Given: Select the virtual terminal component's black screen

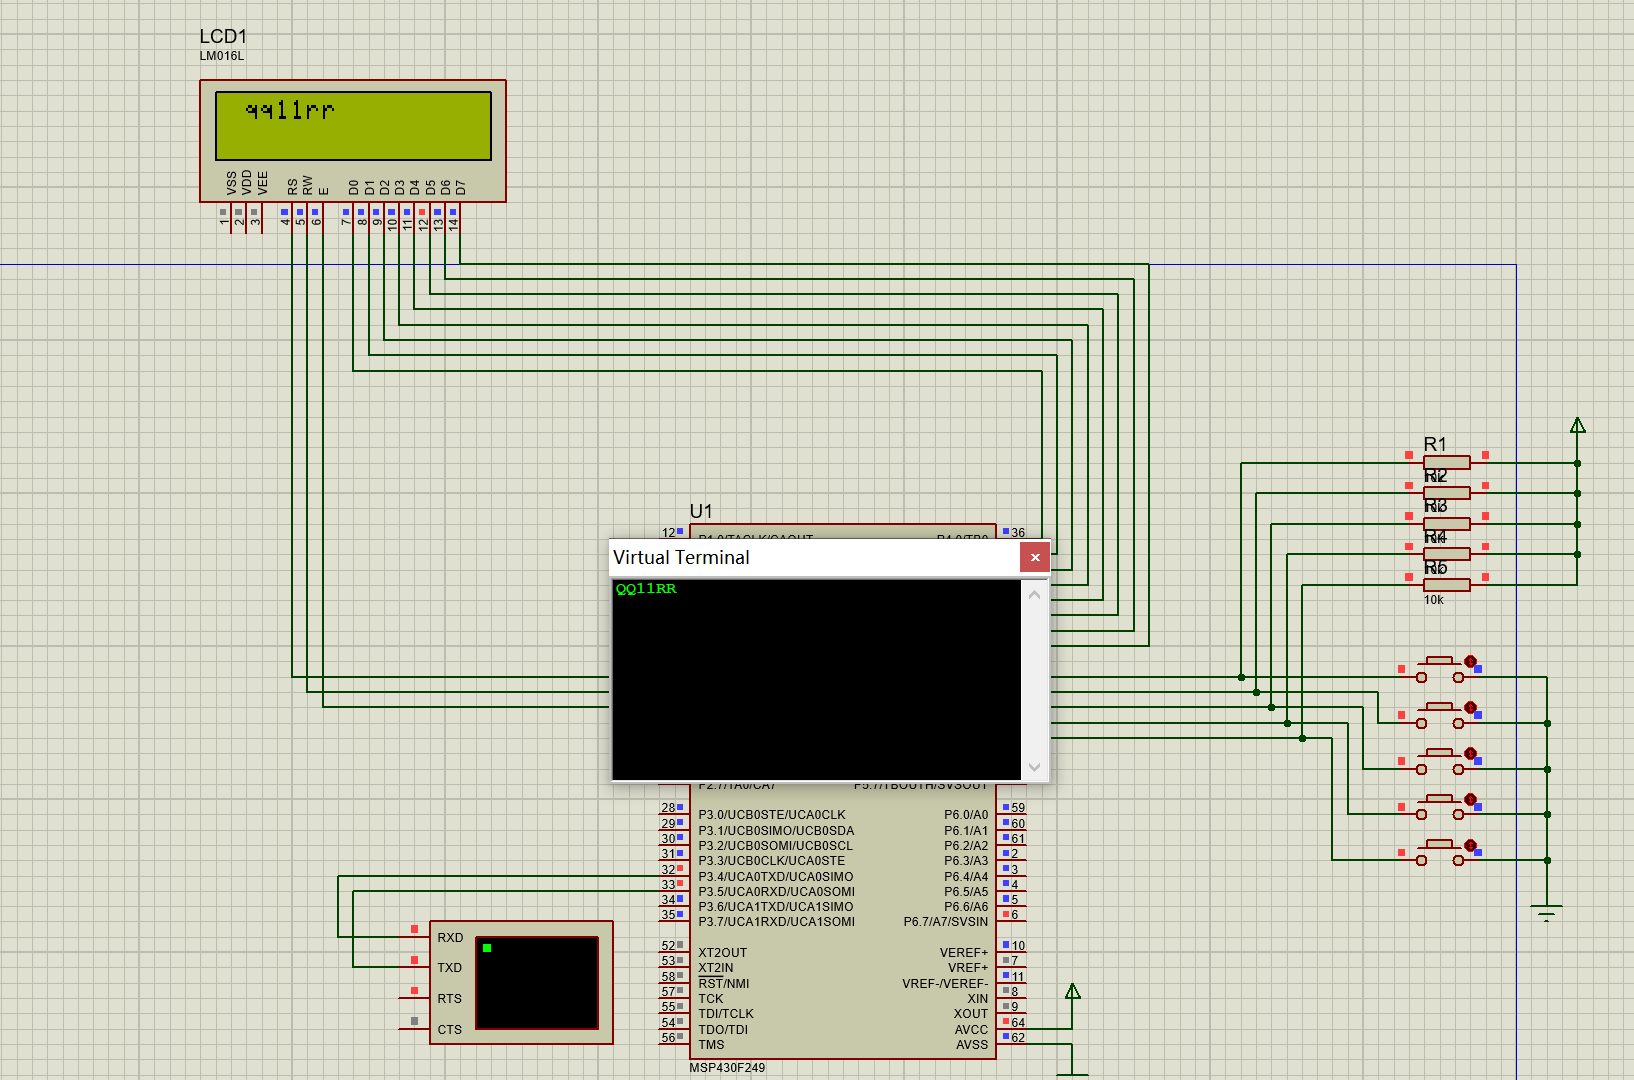Looking at the screenshot, I should 537,982.
